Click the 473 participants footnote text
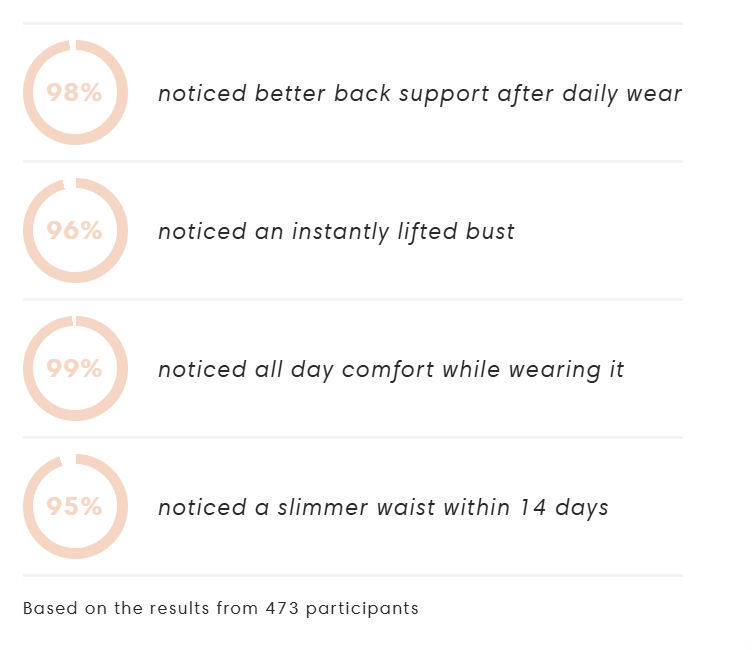The image size is (752, 650). (221, 608)
